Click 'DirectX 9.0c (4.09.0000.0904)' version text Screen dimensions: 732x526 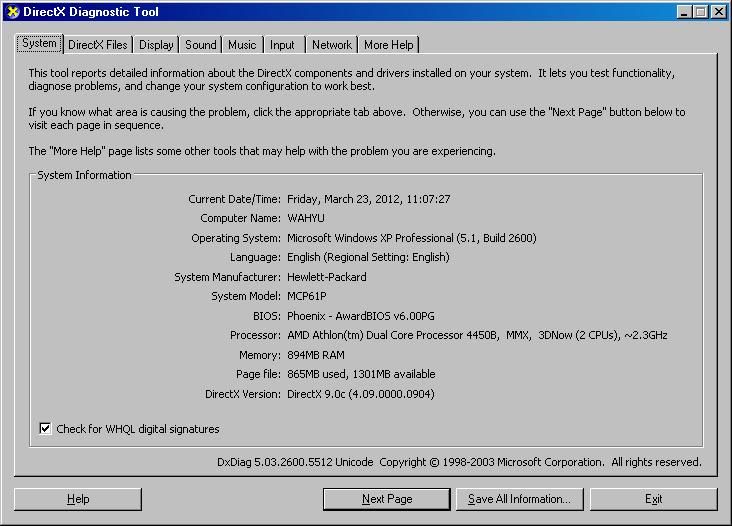360,394
